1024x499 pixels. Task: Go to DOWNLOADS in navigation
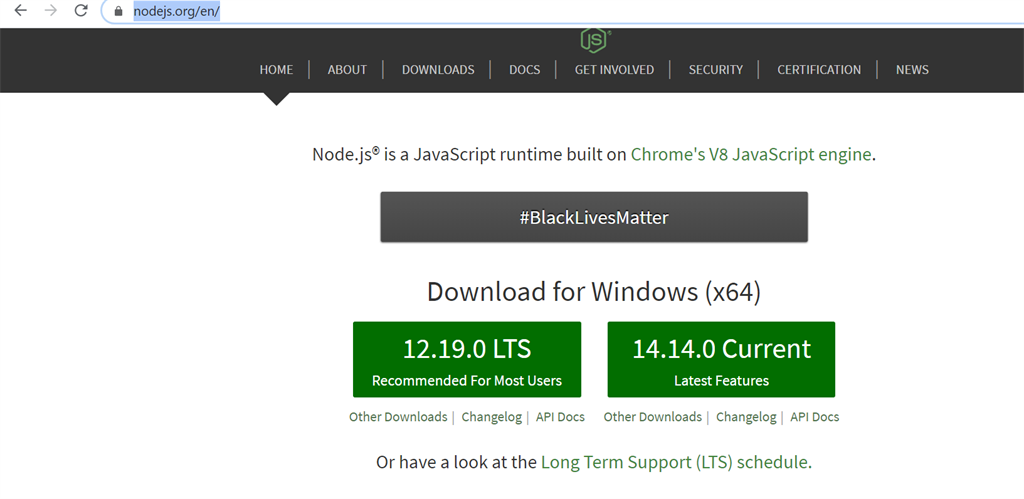(x=438, y=70)
